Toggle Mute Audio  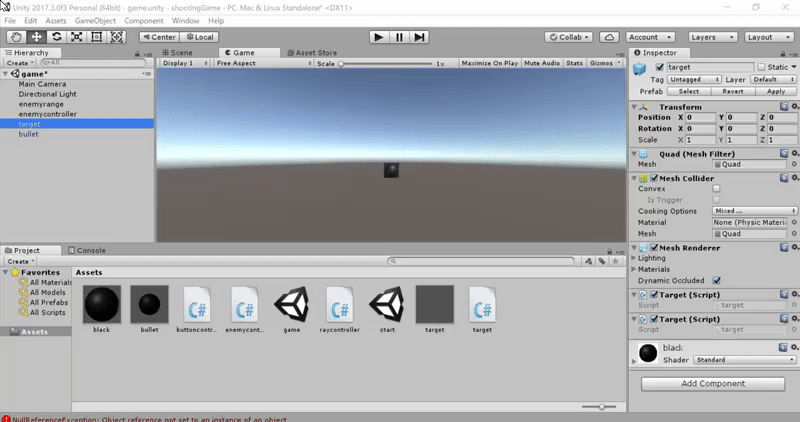[x=542, y=63]
